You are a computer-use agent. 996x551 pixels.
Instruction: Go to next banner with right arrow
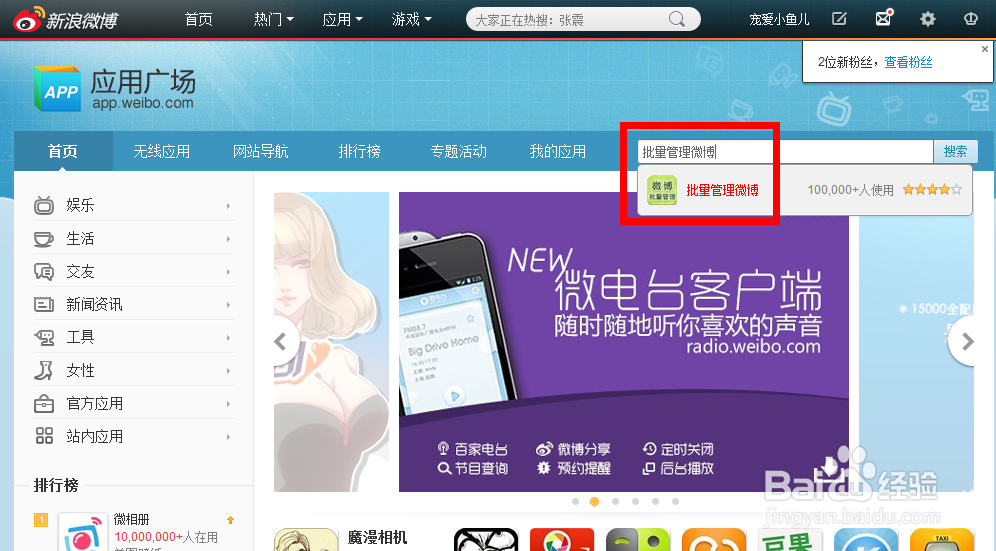(x=966, y=342)
